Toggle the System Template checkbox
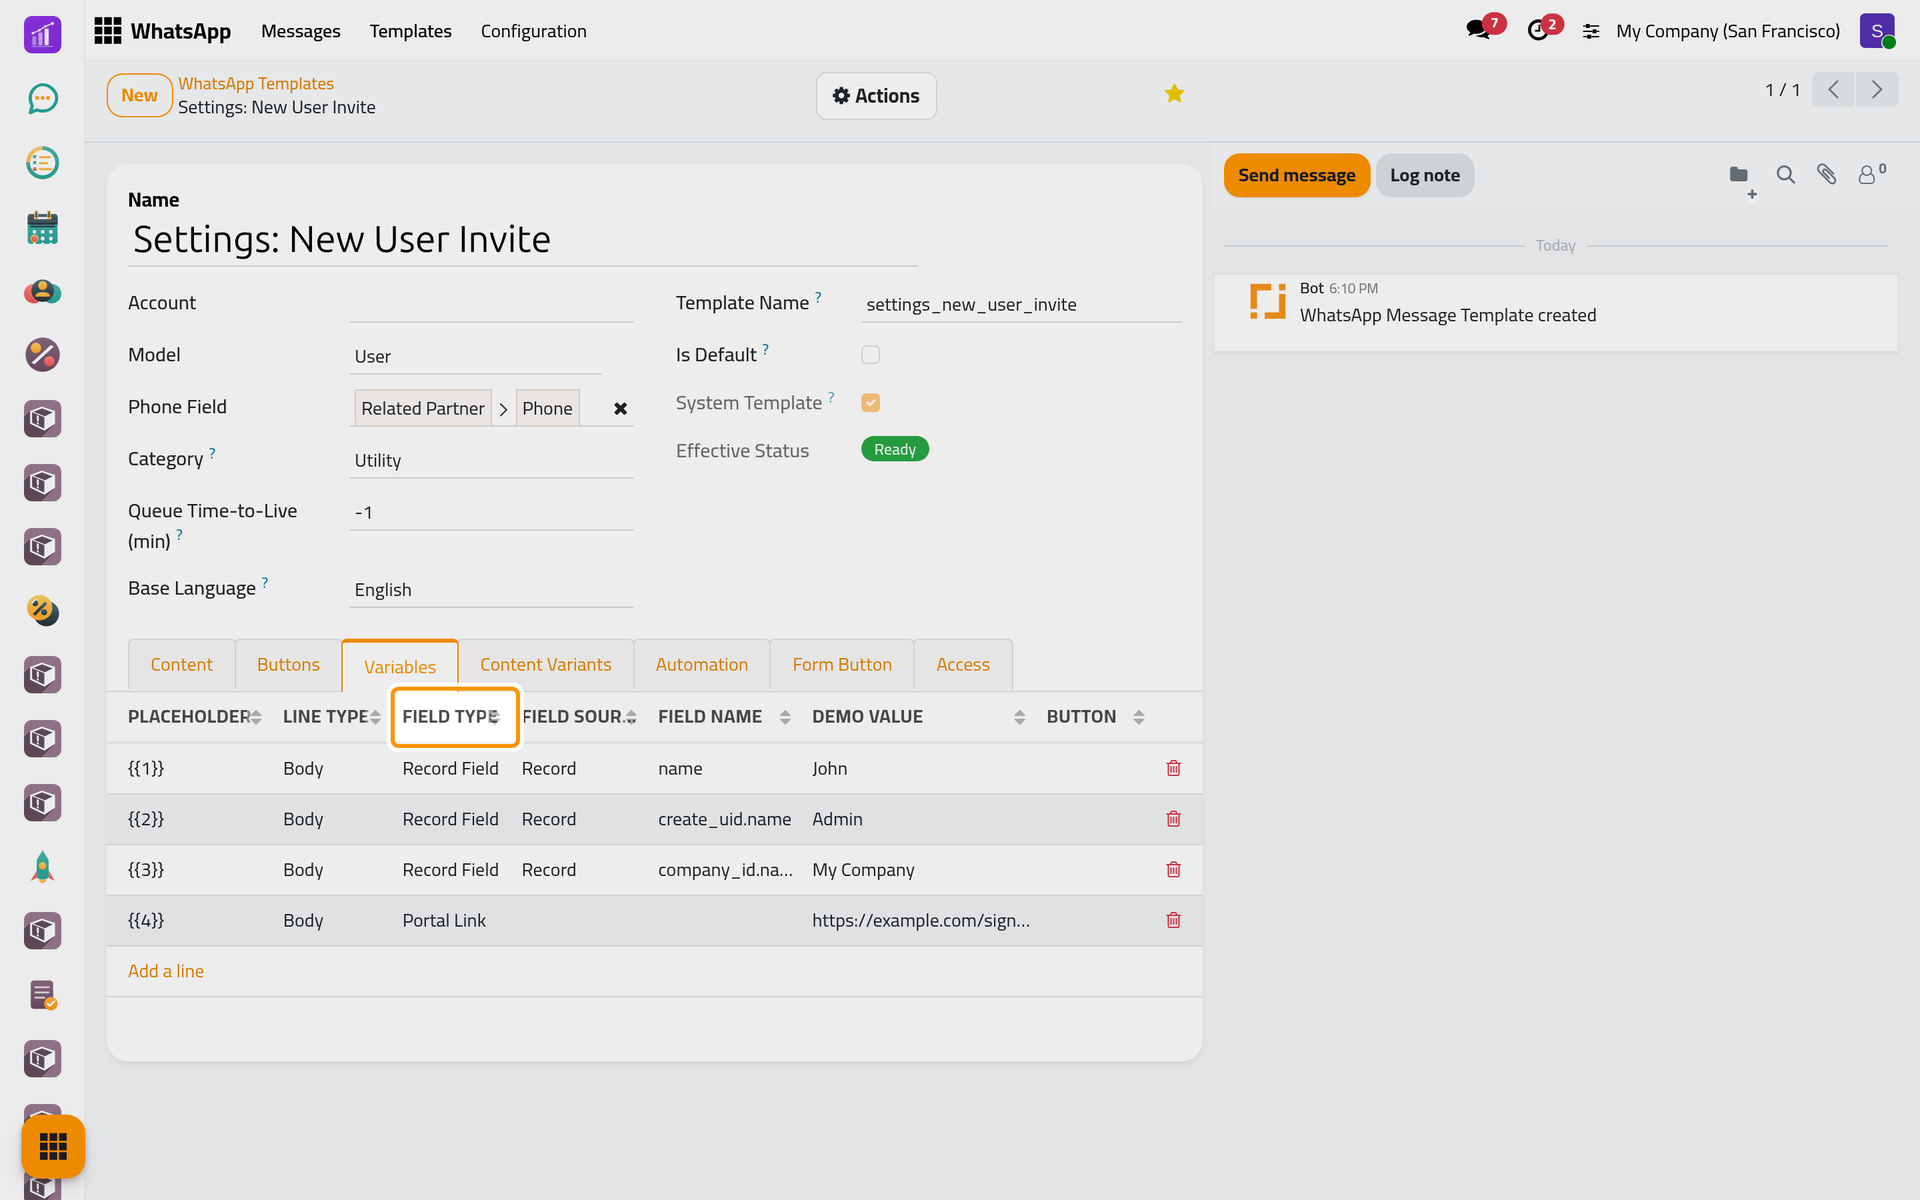Screen dimensions: 1920x1200 [x=870, y=403]
